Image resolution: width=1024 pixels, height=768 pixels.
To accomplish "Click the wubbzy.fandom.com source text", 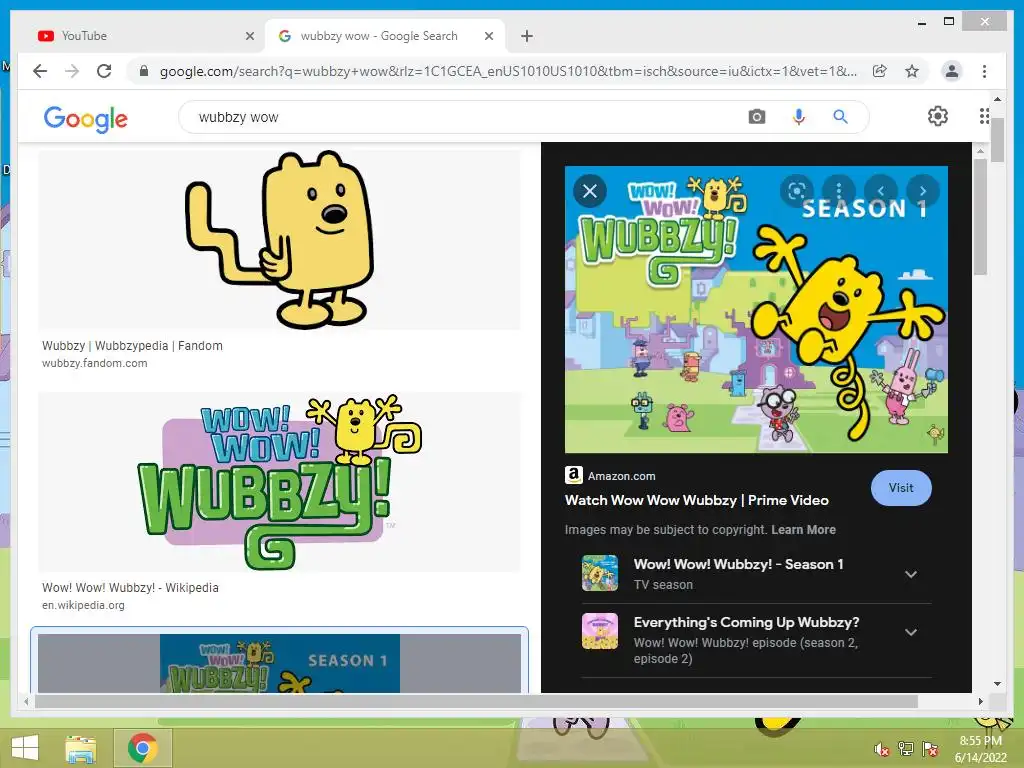I will 95,363.
